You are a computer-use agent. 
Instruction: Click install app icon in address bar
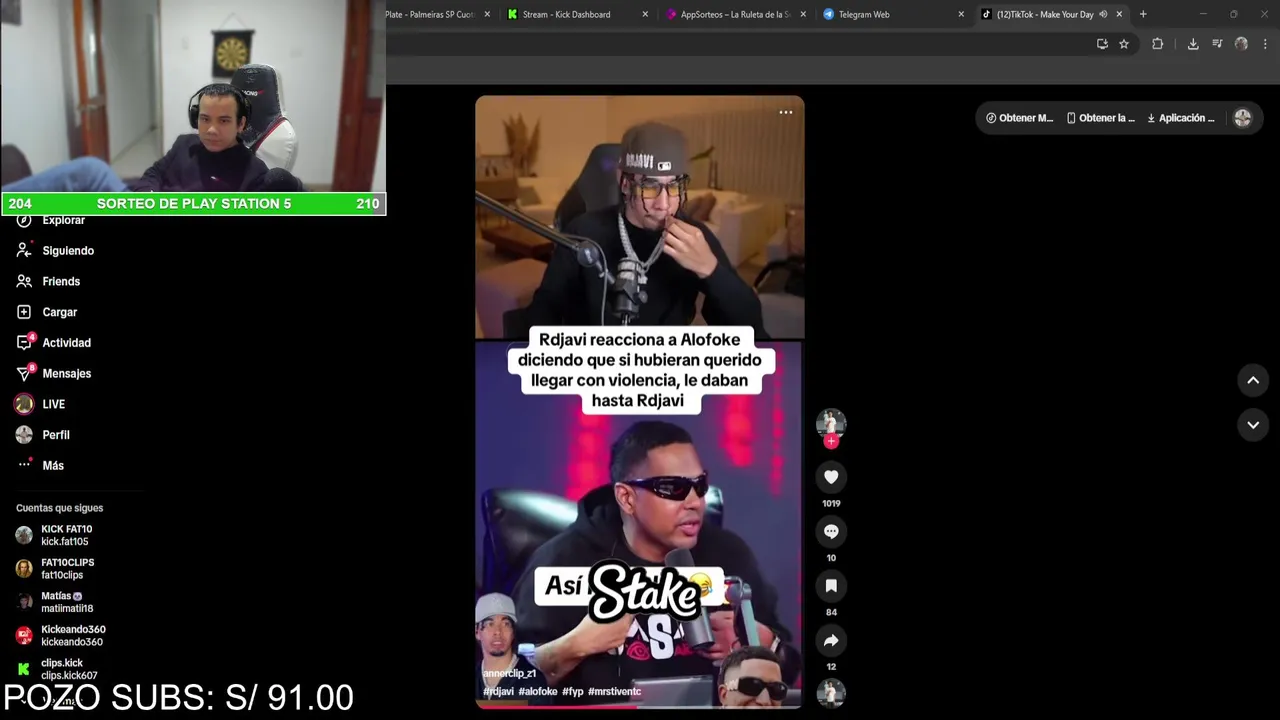tap(1102, 44)
